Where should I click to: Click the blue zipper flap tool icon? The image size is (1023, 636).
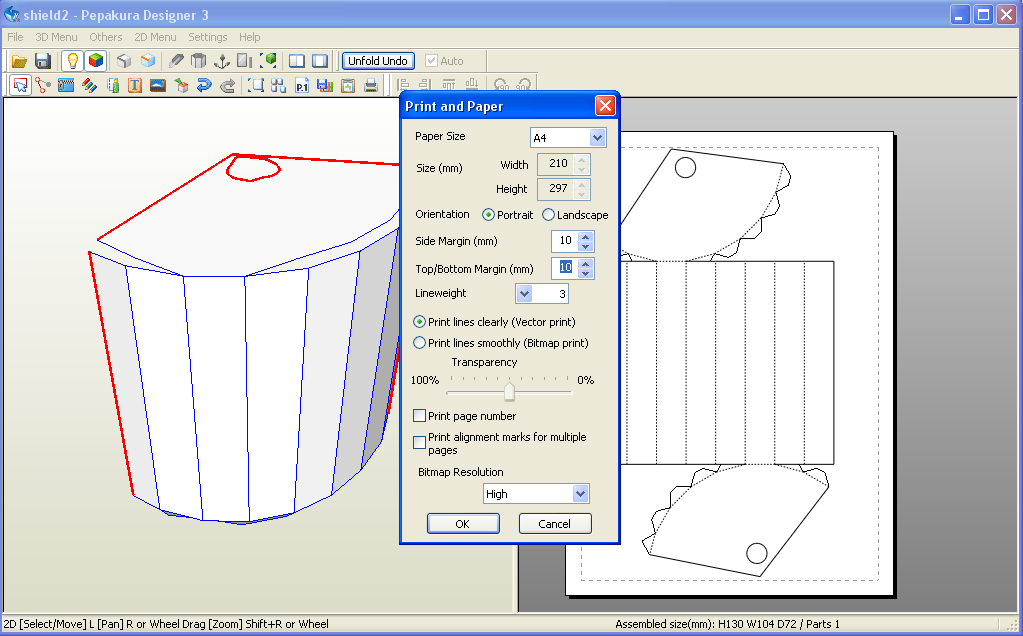coord(66,85)
